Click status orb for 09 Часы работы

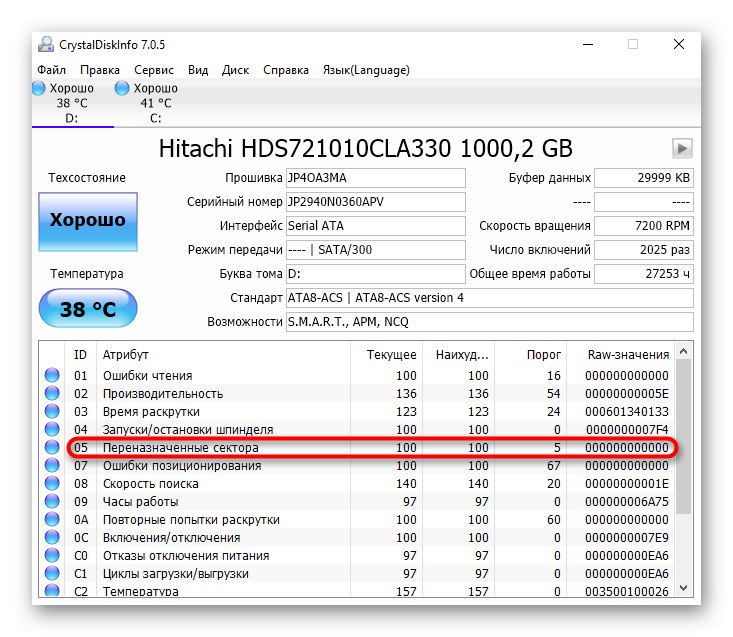tap(52, 502)
